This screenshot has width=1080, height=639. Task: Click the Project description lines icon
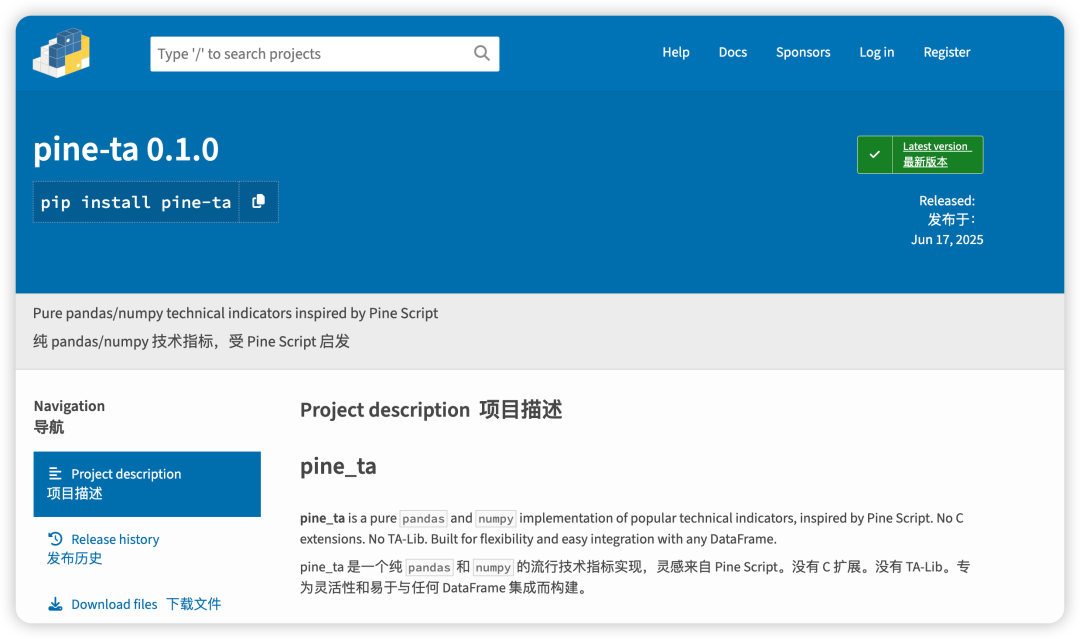click(x=55, y=473)
